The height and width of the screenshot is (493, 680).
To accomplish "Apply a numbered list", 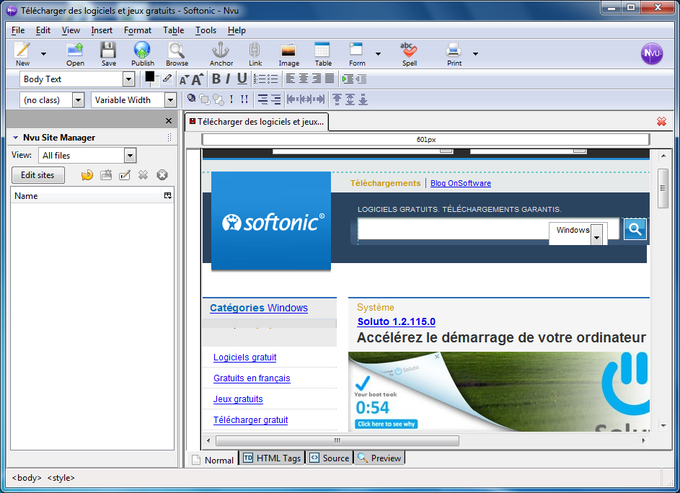I will pyautogui.click(x=259, y=79).
